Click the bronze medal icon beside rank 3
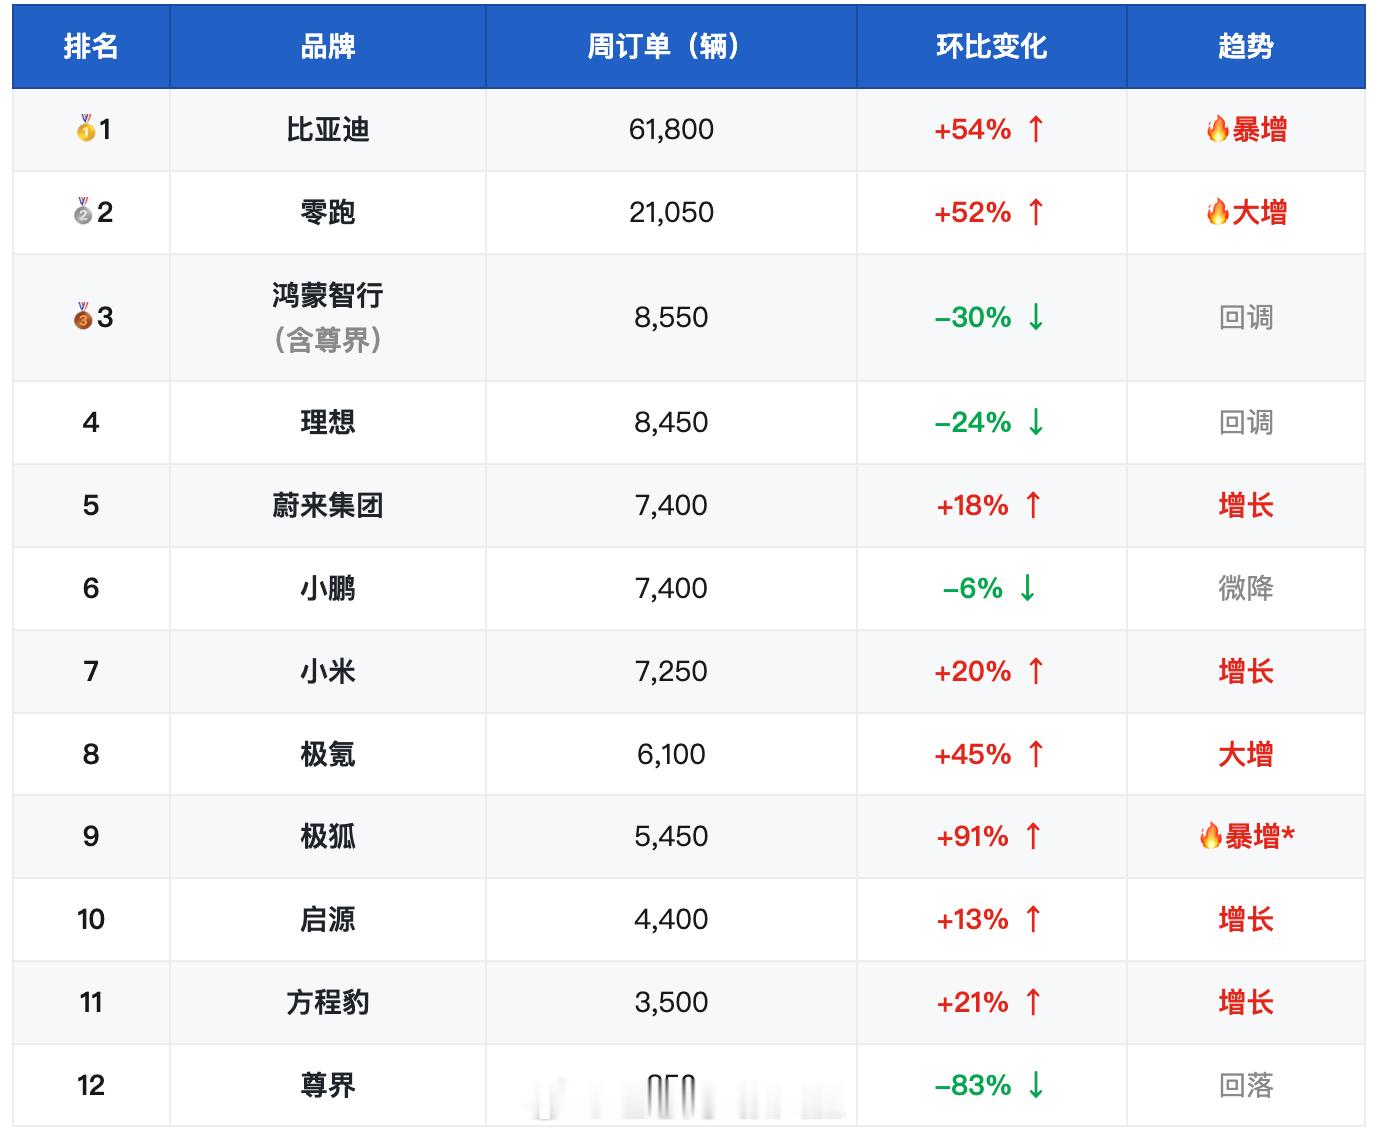The width and height of the screenshot is (1374, 1134). click(x=83, y=317)
